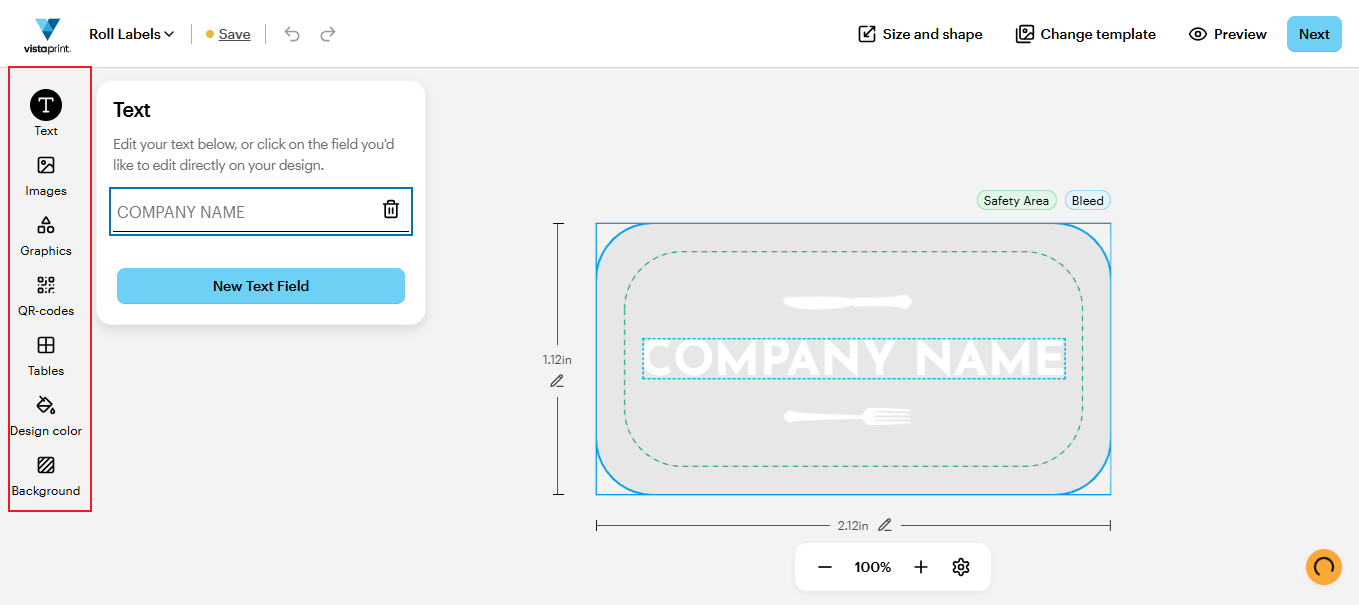Screen dimensions: 1359x605
Task: Open the canvas view settings gear
Action: (x=961, y=567)
